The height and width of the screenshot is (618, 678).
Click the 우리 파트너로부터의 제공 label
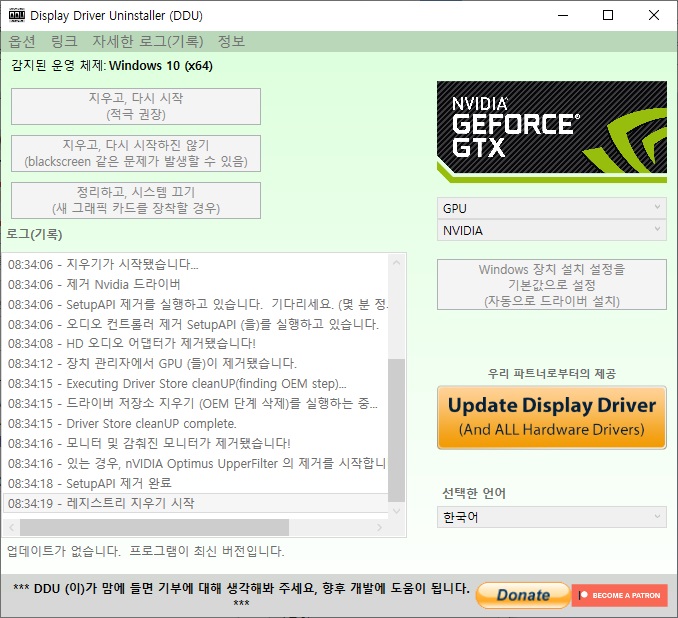pyautogui.click(x=552, y=373)
